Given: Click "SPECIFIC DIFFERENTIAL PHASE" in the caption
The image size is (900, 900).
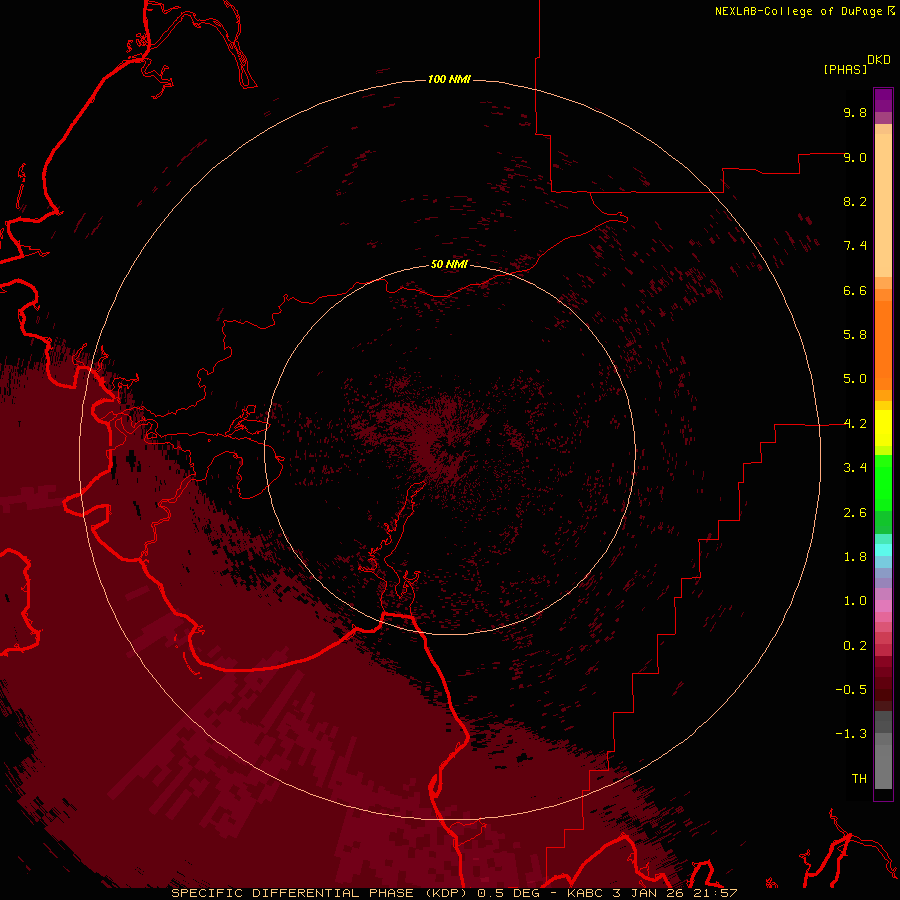Looking at the screenshot, I should pyautogui.click(x=292, y=893).
